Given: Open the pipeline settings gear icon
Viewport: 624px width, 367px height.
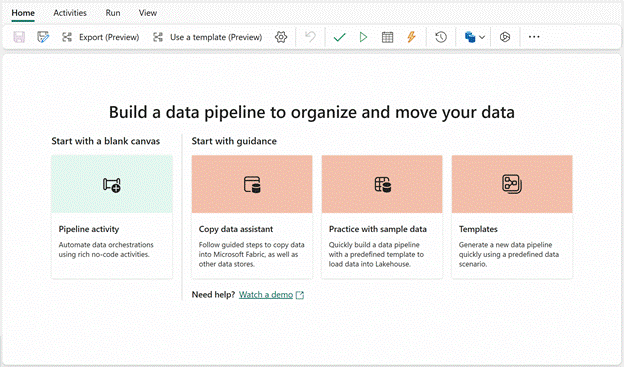Looking at the screenshot, I should (281, 37).
